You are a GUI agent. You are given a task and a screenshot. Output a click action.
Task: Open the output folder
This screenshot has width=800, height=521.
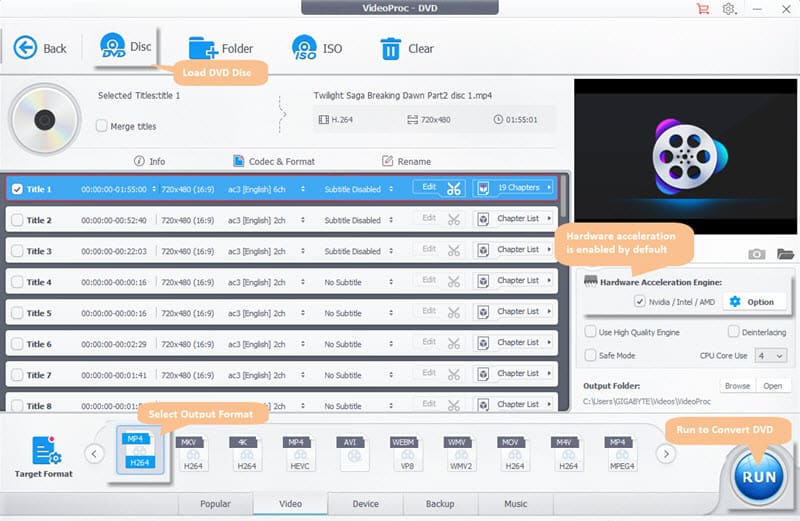tap(772, 386)
